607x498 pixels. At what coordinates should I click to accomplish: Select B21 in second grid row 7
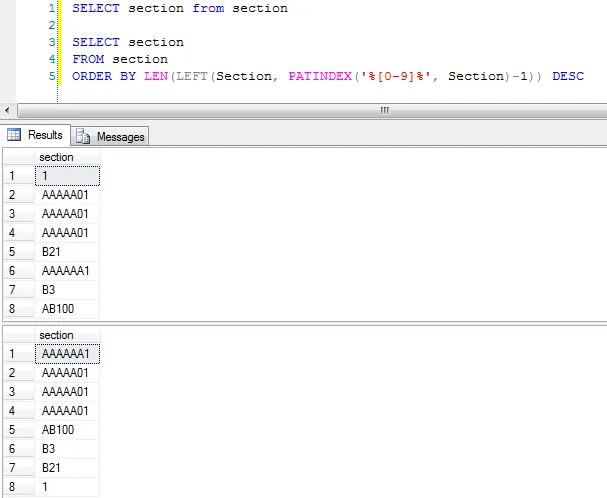click(x=67, y=468)
